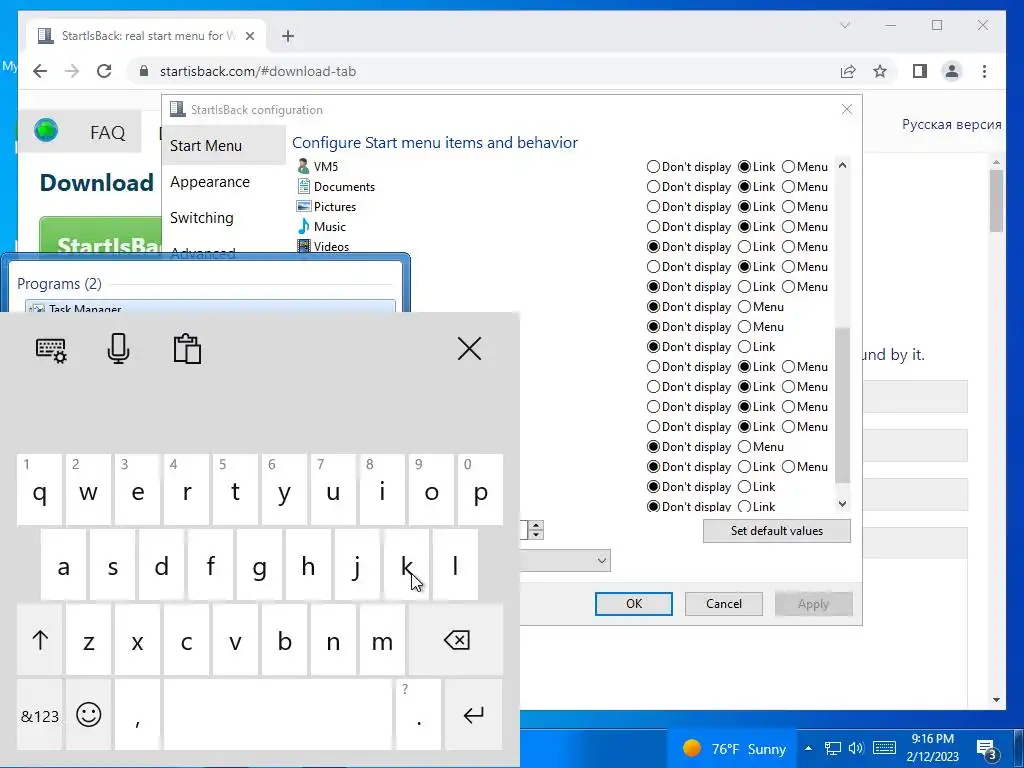Open the Русская версия link
Image resolution: width=1024 pixels, height=768 pixels.
[952, 124]
